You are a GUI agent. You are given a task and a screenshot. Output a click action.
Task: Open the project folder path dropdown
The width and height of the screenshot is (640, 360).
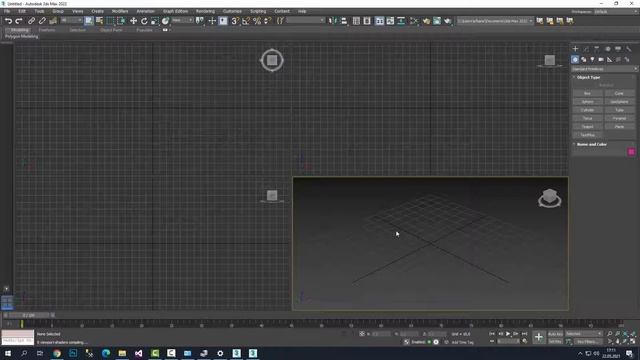pyautogui.click(x=495, y=21)
